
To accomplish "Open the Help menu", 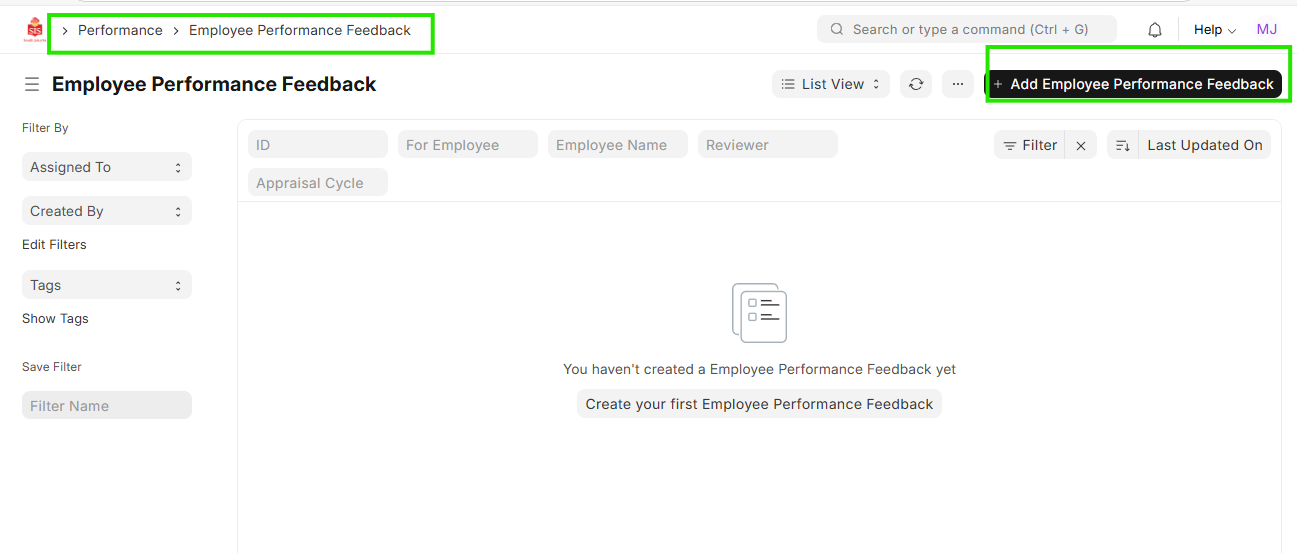I will point(1214,30).
